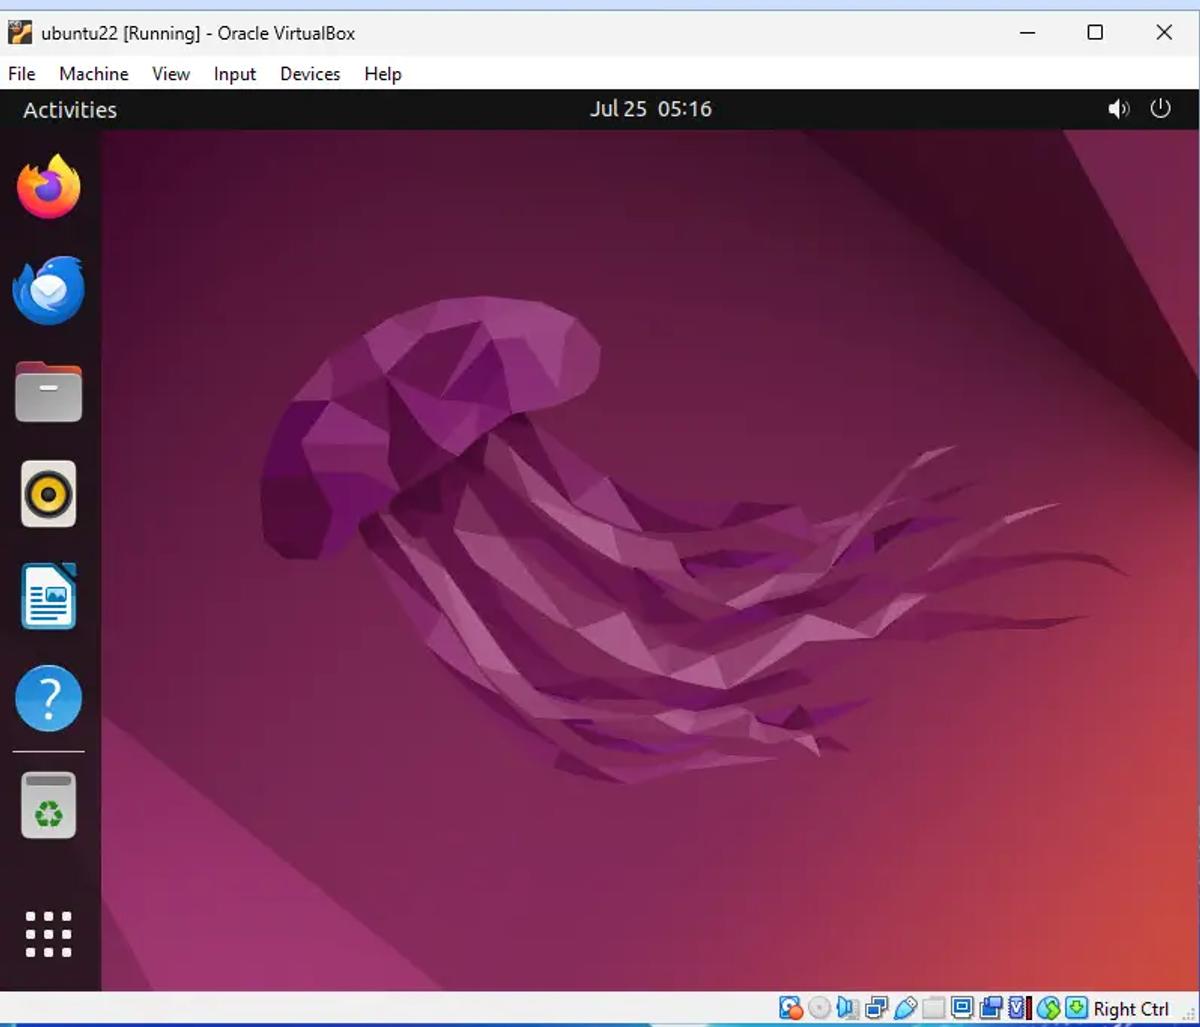This screenshot has height=1027, width=1200.
Task: Click the Right Ctrl host key label
Action: [x=1131, y=1009]
